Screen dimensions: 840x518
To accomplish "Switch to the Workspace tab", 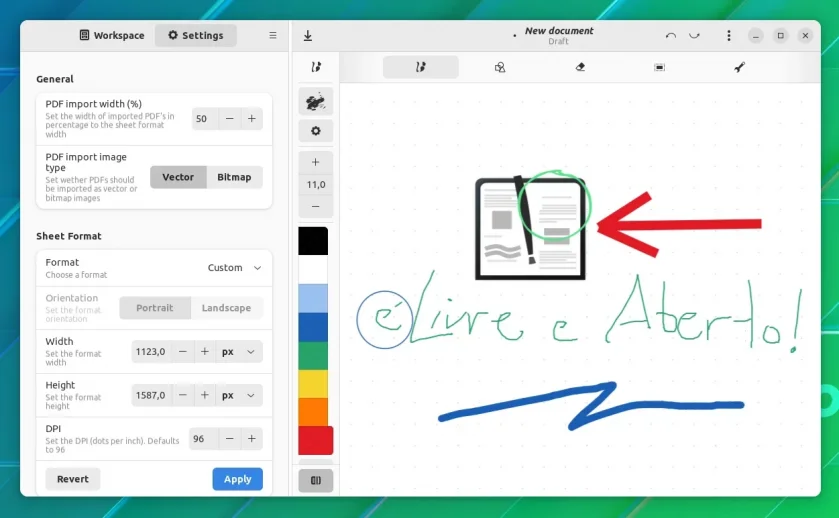I will pyautogui.click(x=112, y=35).
